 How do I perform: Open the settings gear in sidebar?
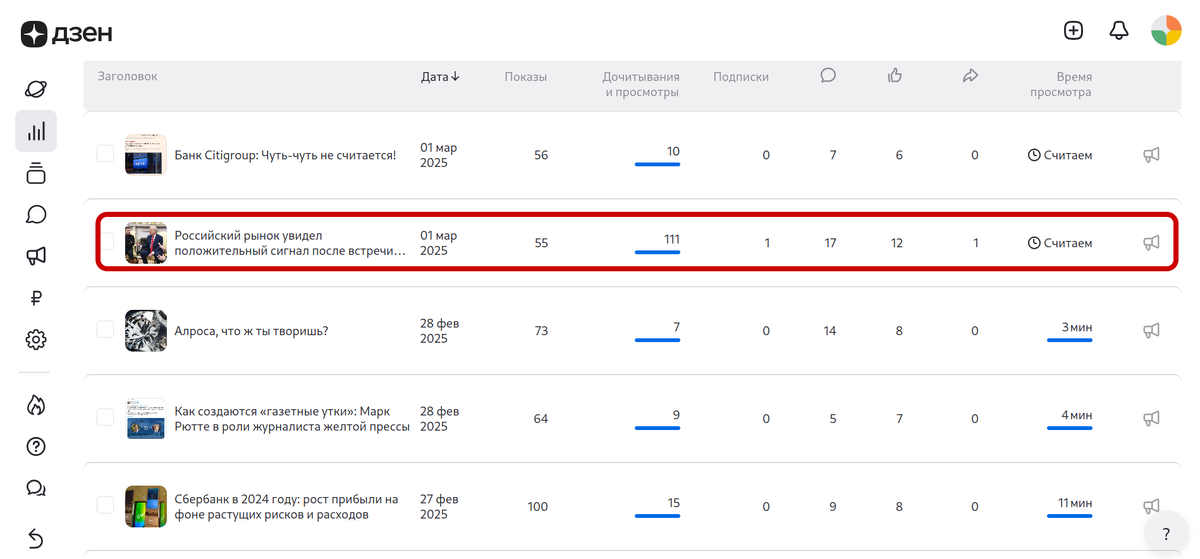36,340
